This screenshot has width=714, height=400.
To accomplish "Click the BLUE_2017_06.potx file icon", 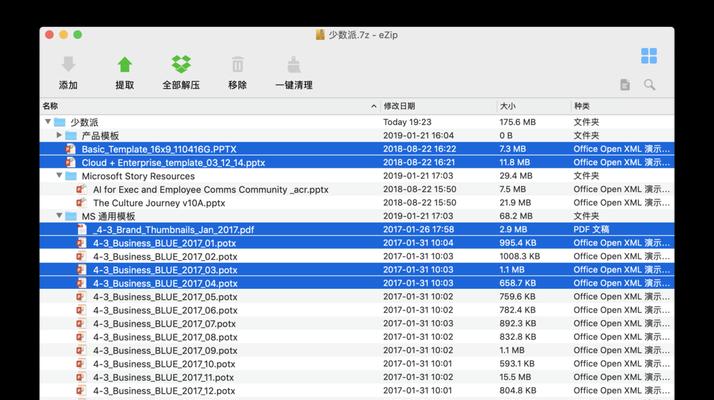I will [x=81, y=310].
